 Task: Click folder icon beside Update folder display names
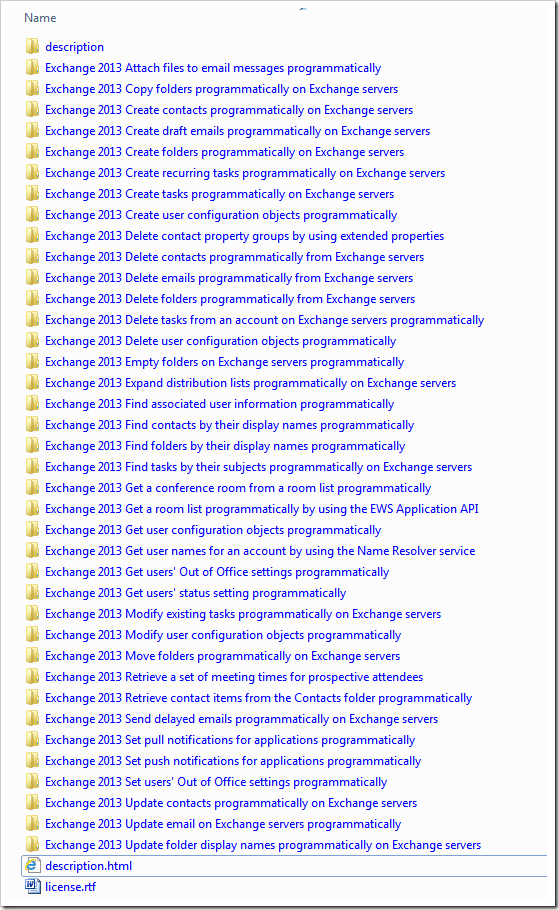click(x=33, y=844)
